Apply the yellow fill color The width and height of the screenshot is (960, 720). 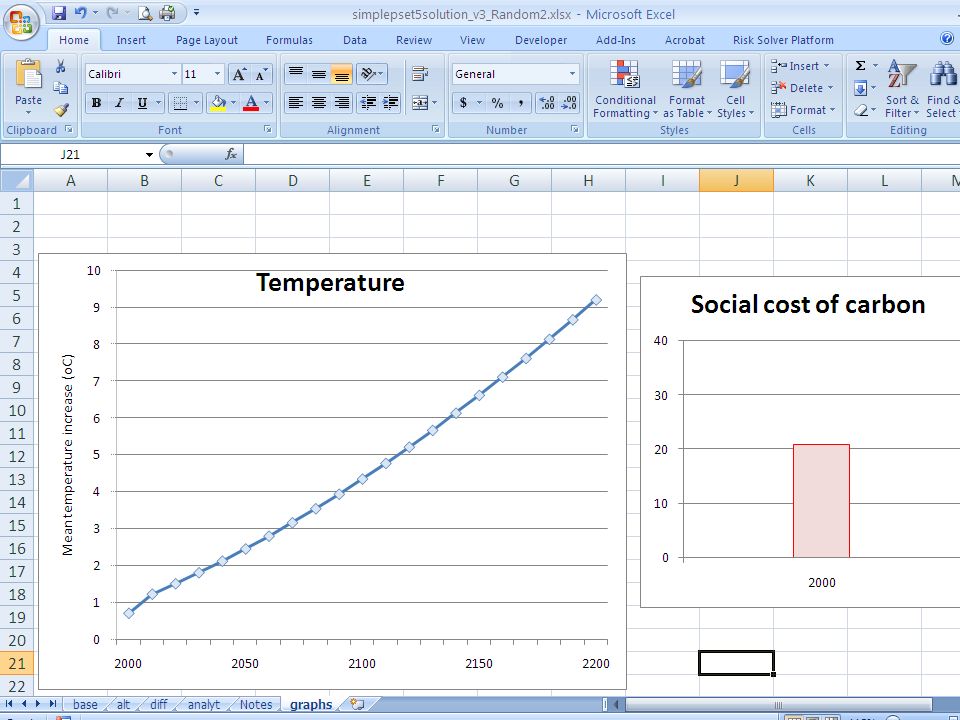(218, 103)
